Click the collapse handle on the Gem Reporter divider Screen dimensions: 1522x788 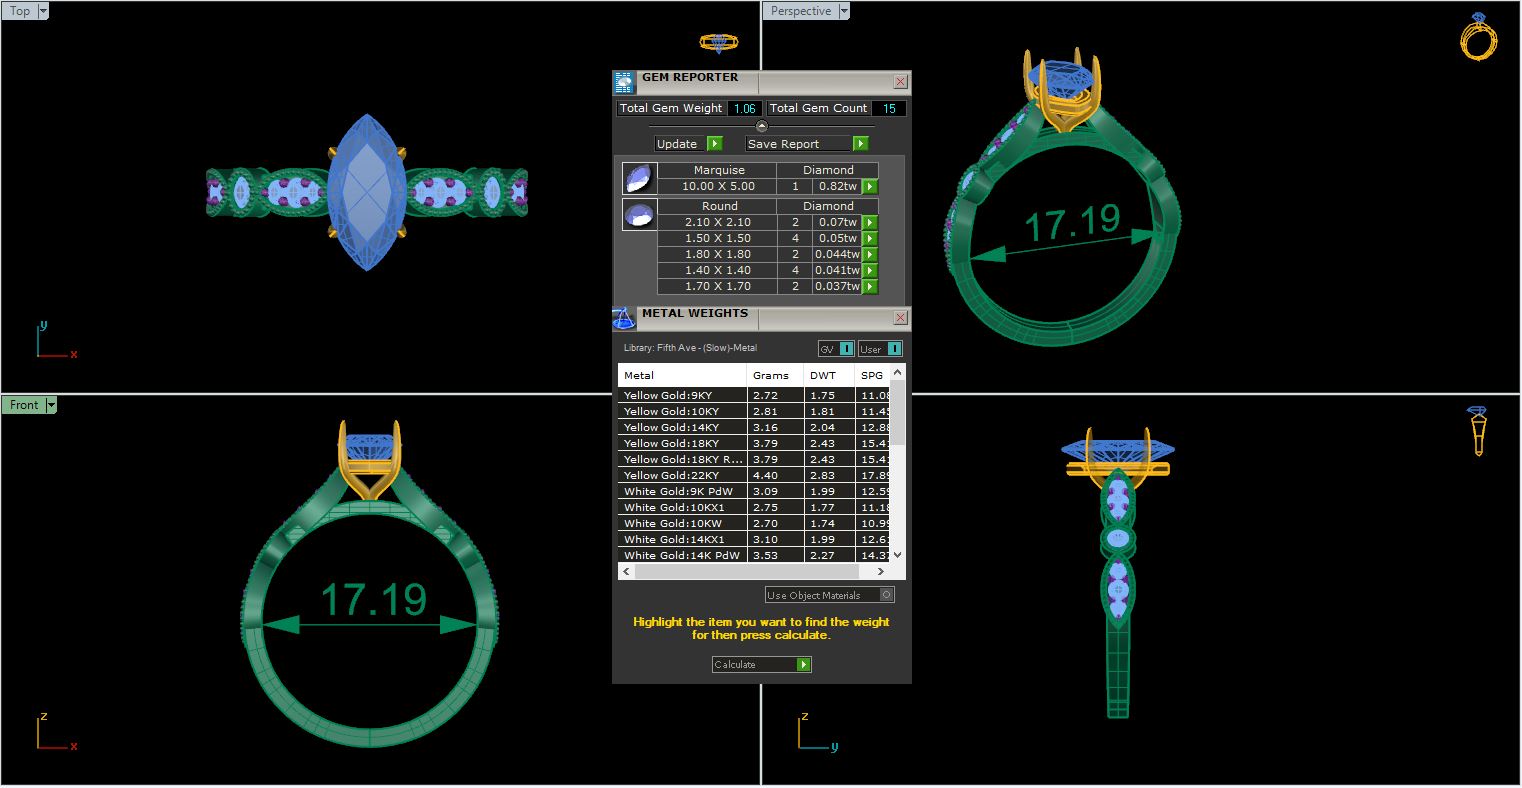[762, 126]
